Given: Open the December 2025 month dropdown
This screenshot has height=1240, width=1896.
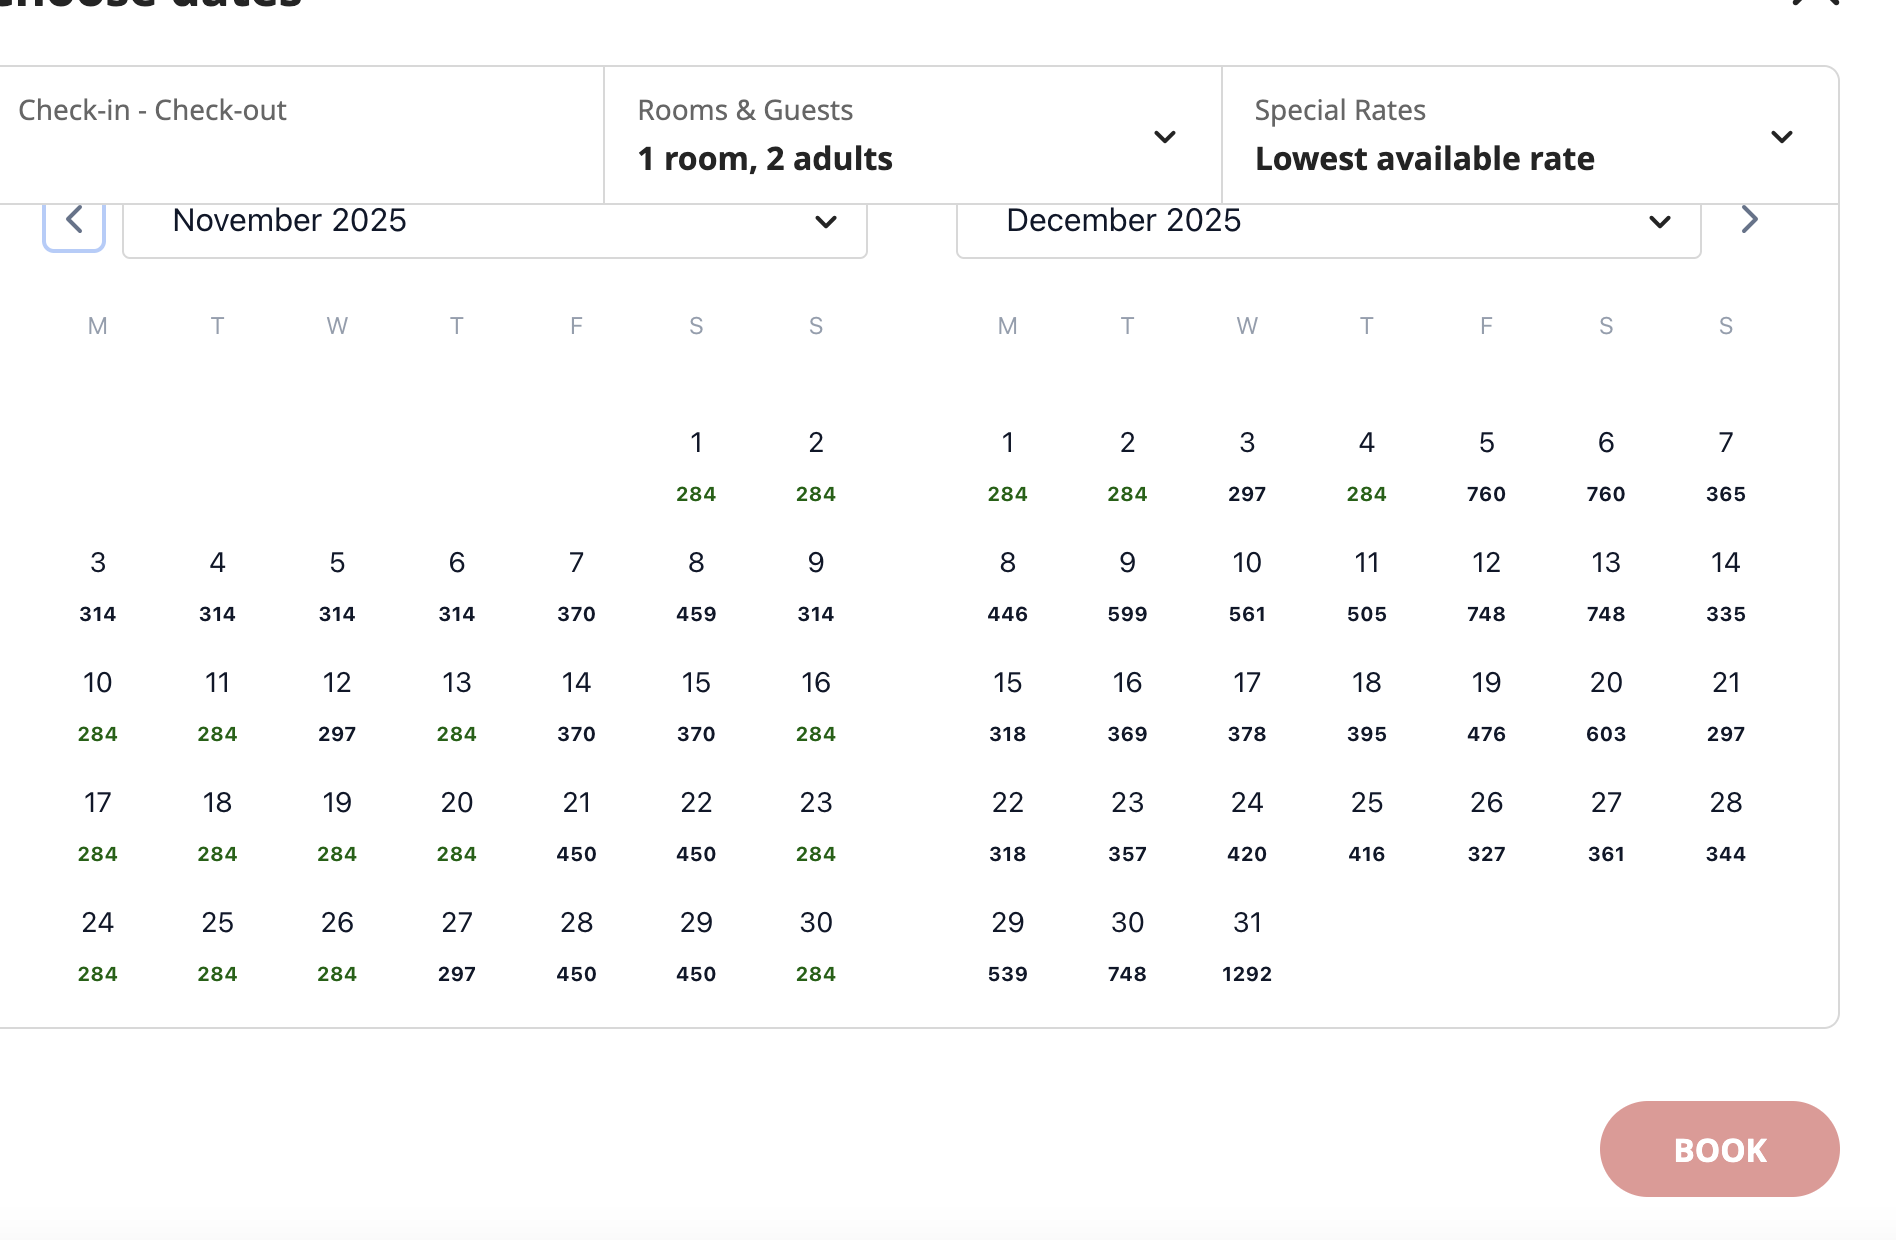Looking at the screenshot, I should tap(1328, 222).
